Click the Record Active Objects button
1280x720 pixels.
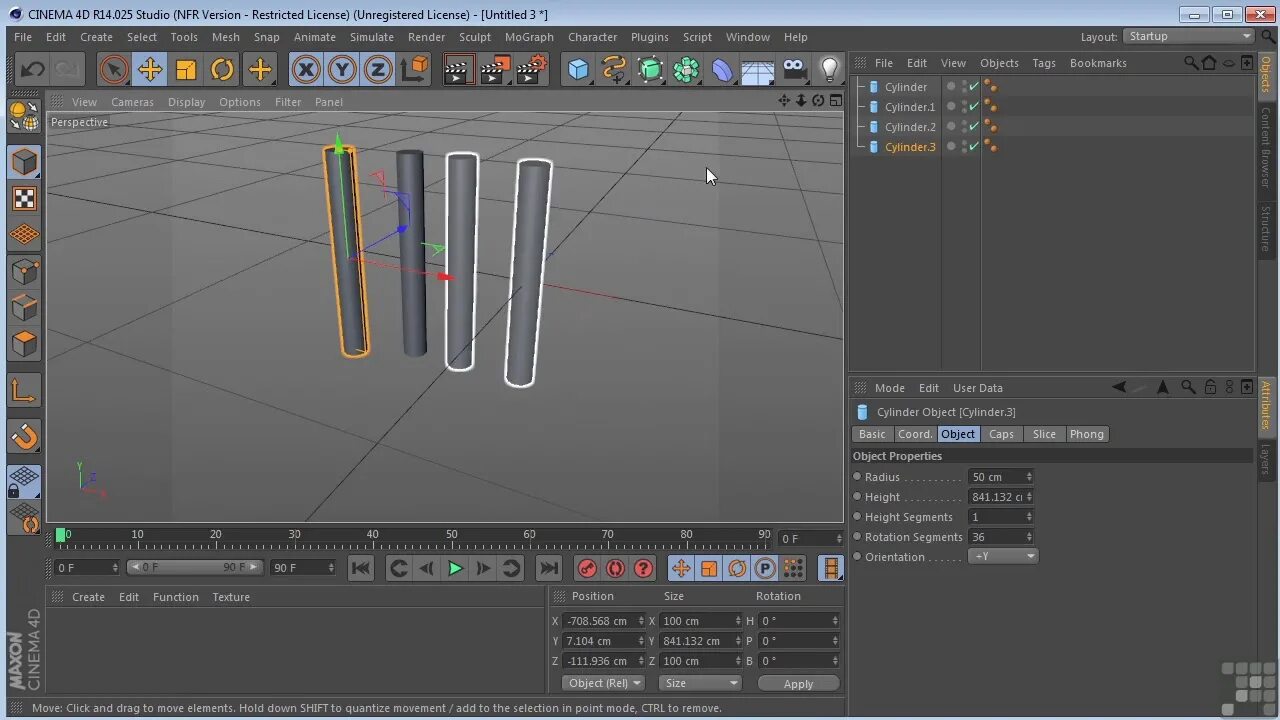point(587,568)
